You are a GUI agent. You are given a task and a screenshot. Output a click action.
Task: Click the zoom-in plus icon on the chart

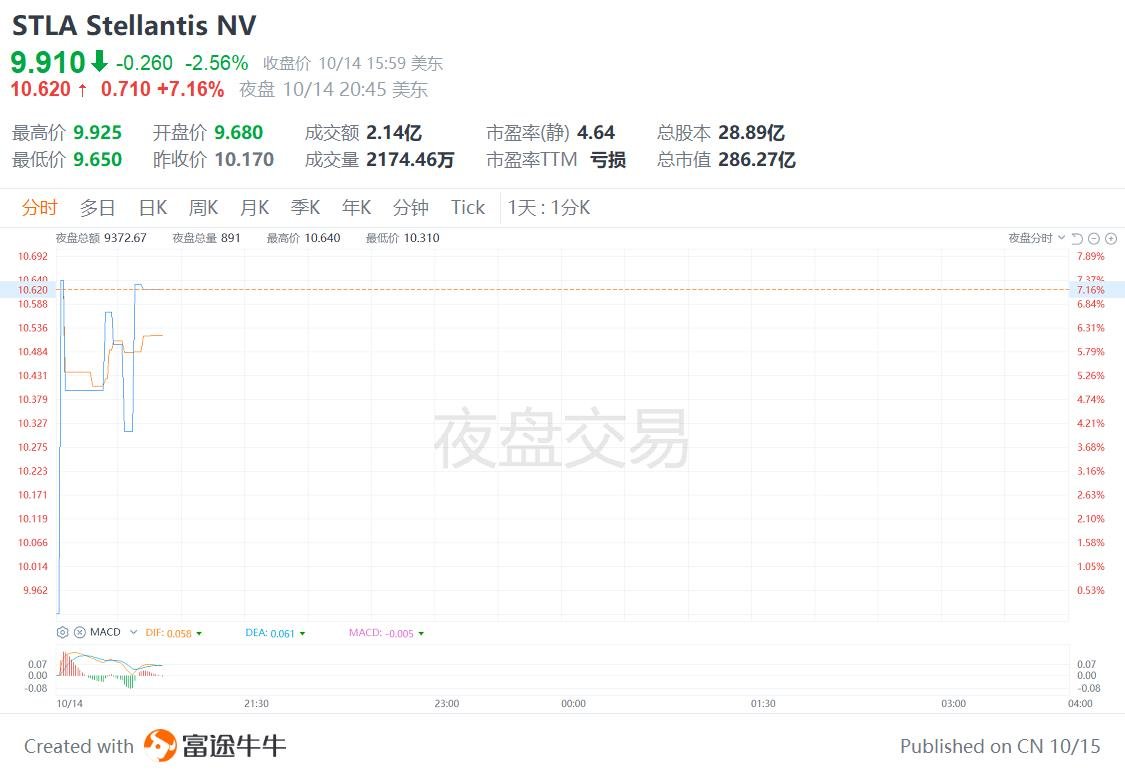(1110, 238)
